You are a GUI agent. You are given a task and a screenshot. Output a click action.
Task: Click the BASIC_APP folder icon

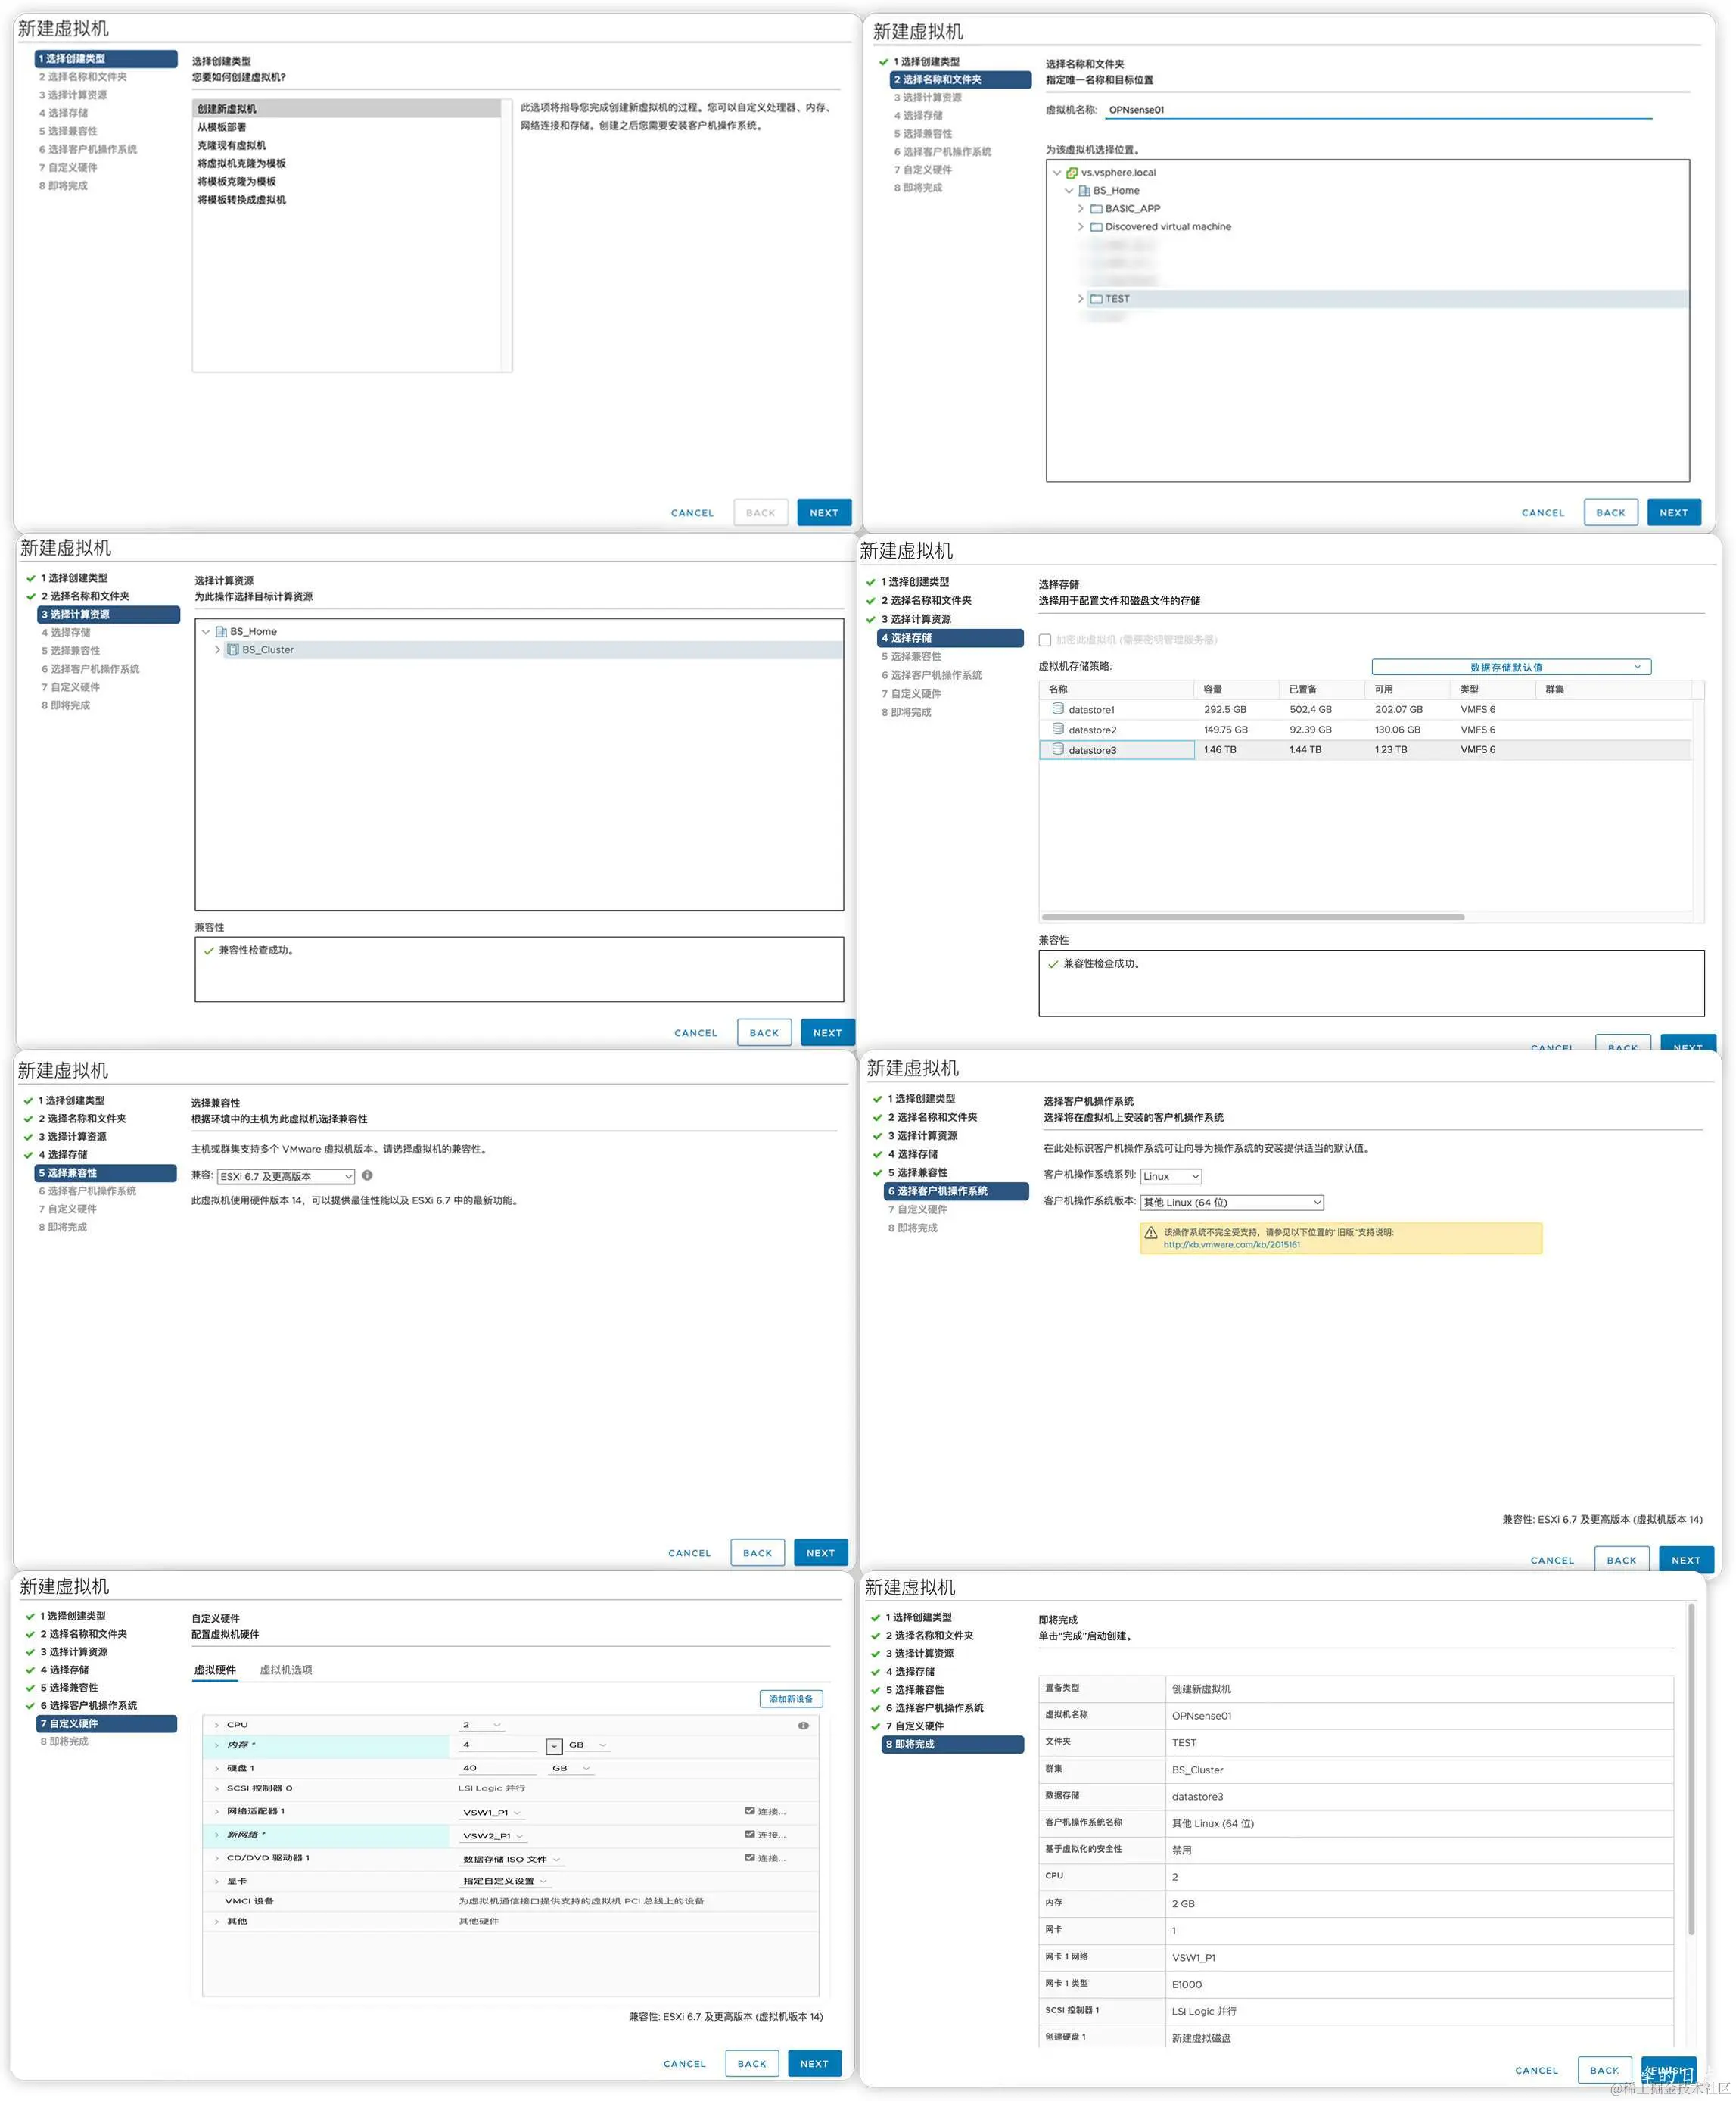(x=1096, y=209)
